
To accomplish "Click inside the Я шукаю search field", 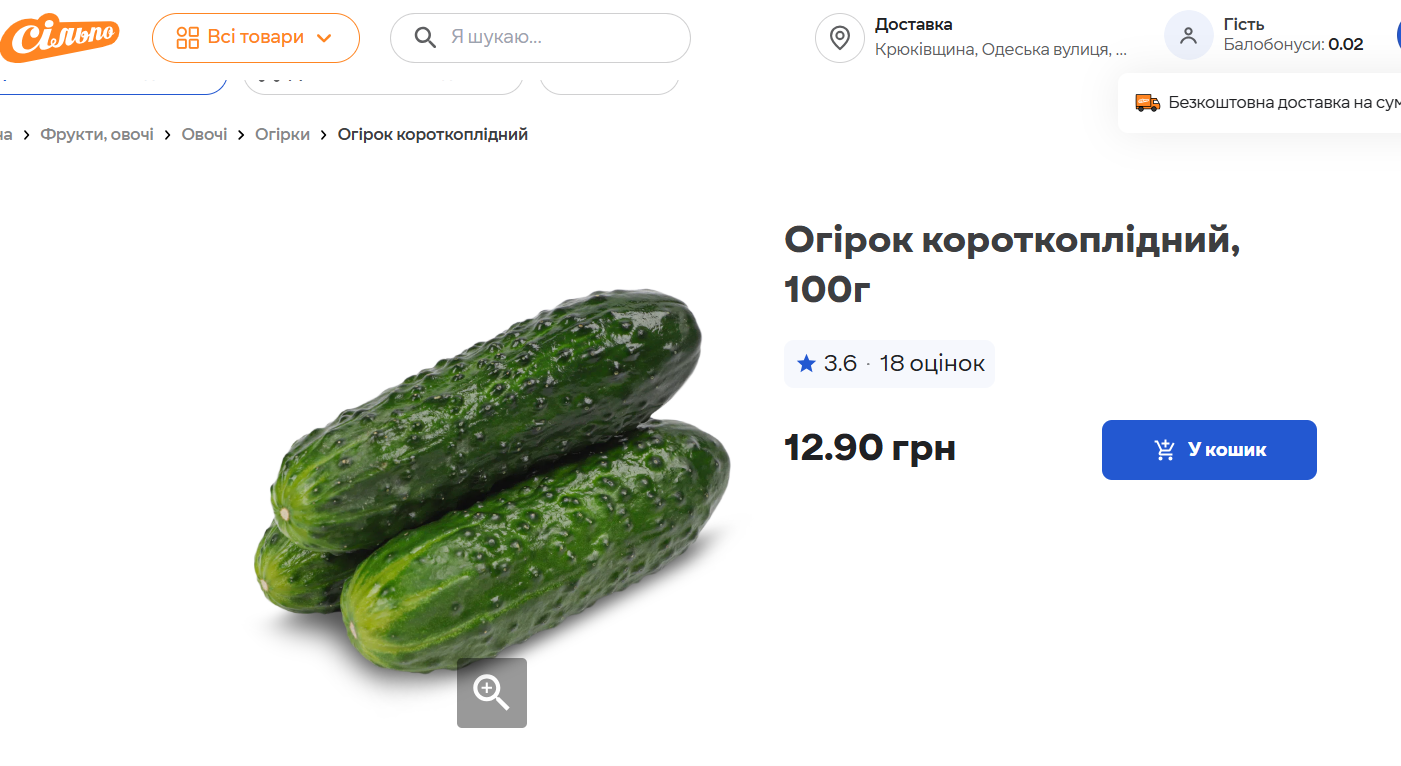I will point(540,37).
